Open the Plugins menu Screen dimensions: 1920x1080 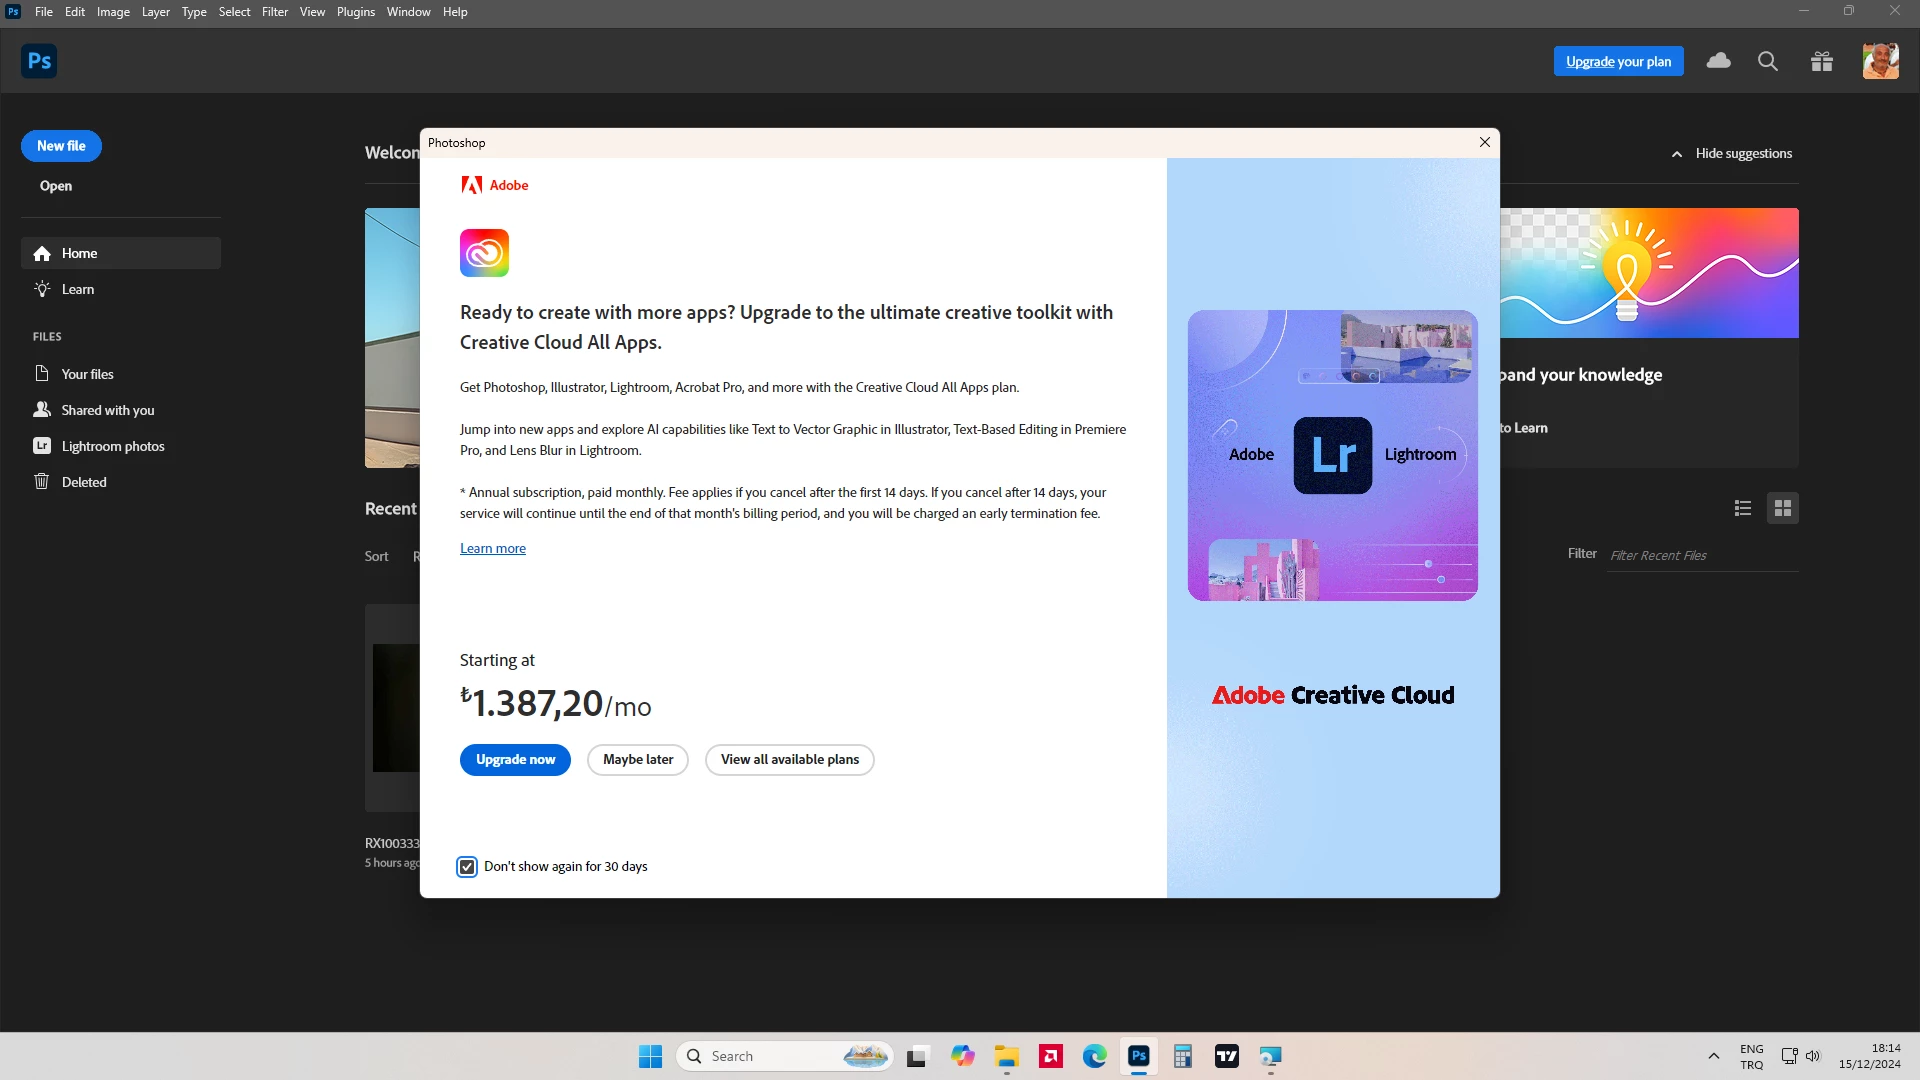[355, 12]
